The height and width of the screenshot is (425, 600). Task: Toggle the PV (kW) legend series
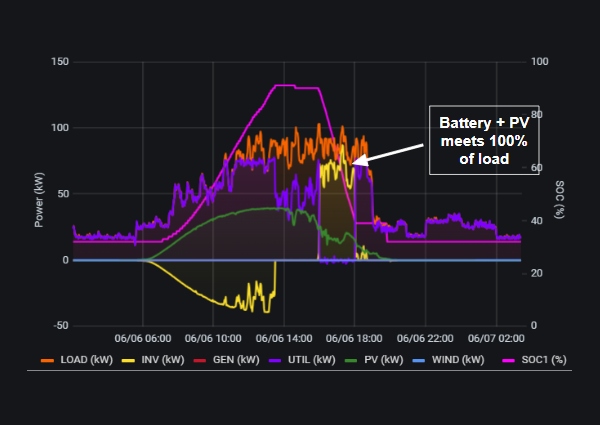coord(374,360)
